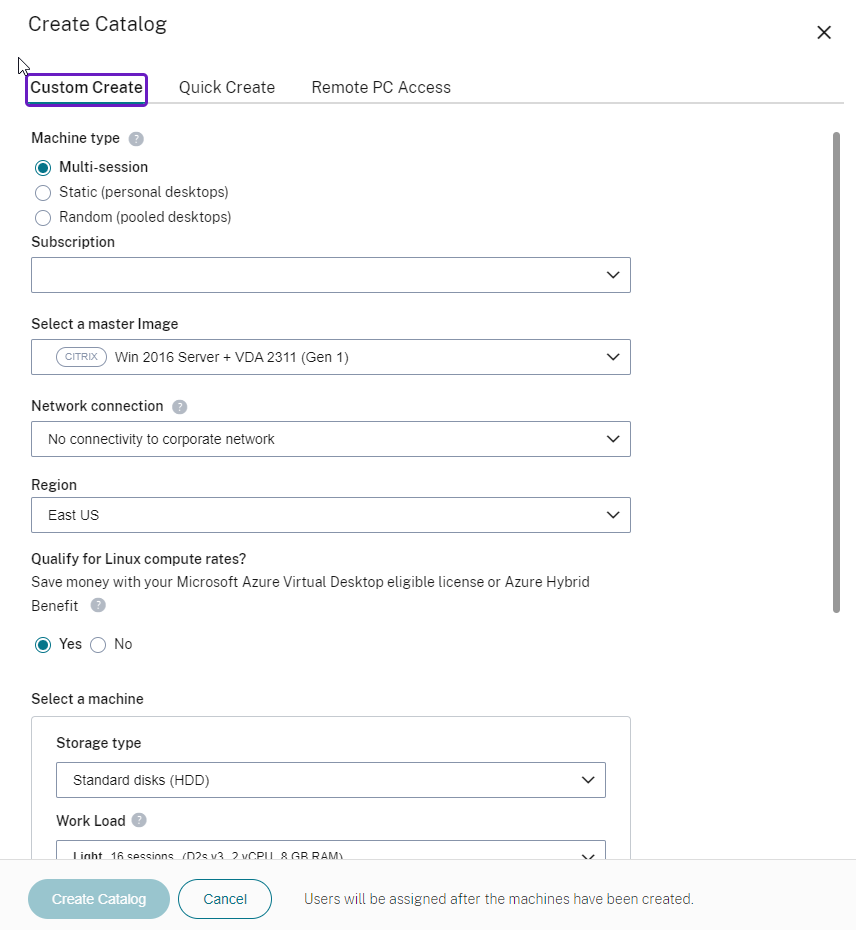Image resolution: width=856 pixels, height=930 pixels.
Task: Click the help icon next to Machine type
Action: [137, 139]
